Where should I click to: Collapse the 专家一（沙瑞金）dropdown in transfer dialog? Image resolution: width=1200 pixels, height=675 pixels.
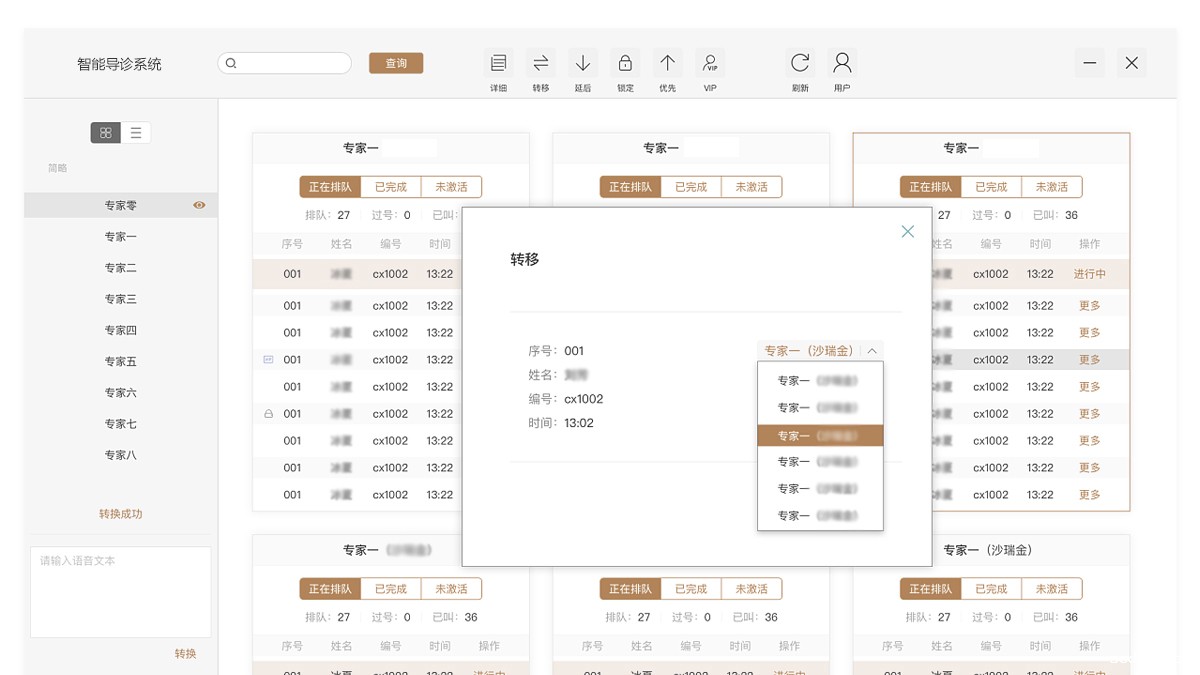872,351
